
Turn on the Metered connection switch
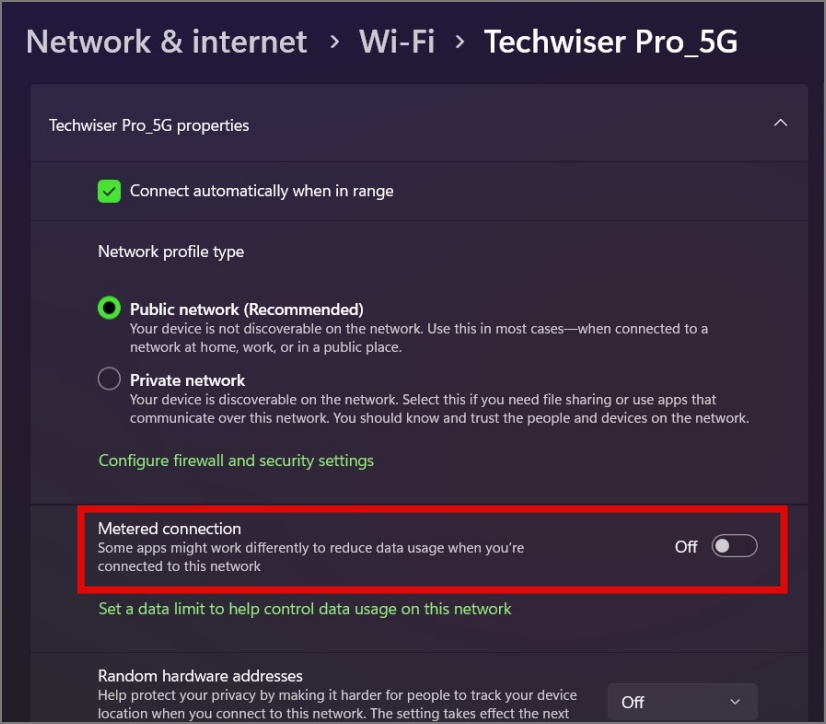point(734,546)
